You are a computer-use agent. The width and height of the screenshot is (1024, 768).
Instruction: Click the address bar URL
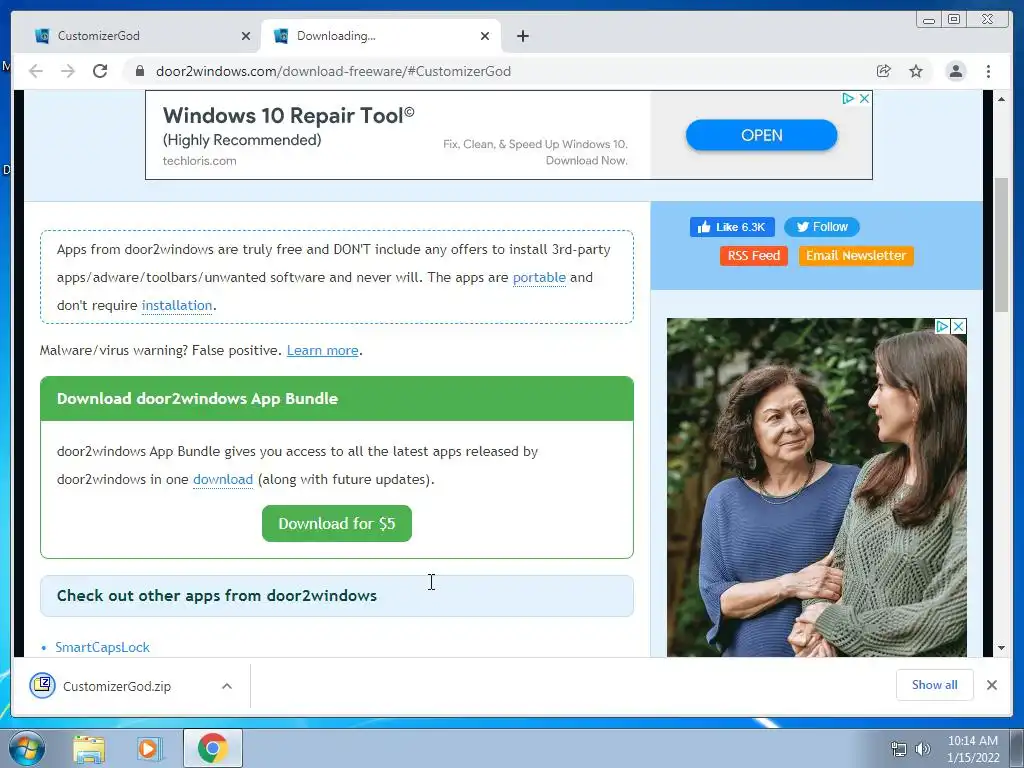[333, 71]
